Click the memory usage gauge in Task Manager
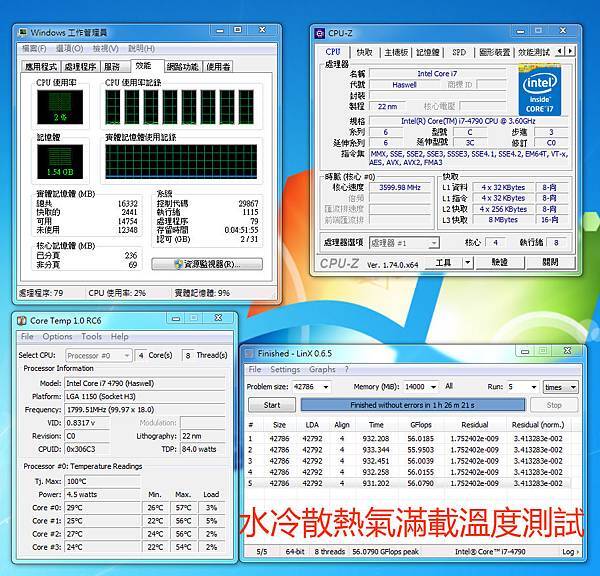Viewport: 600px width, 576px height. point(60,161)
